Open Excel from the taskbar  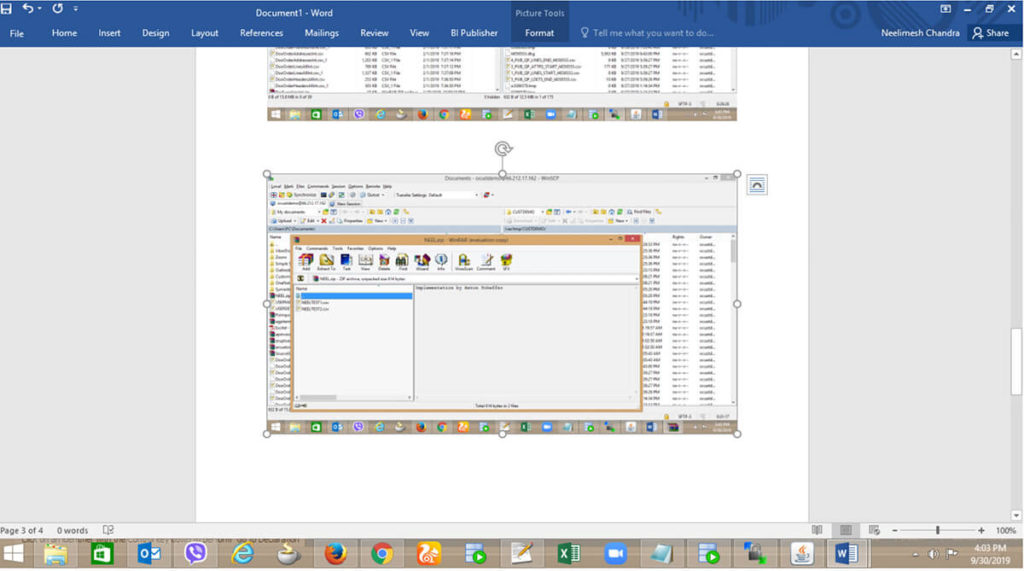(569, 555)
